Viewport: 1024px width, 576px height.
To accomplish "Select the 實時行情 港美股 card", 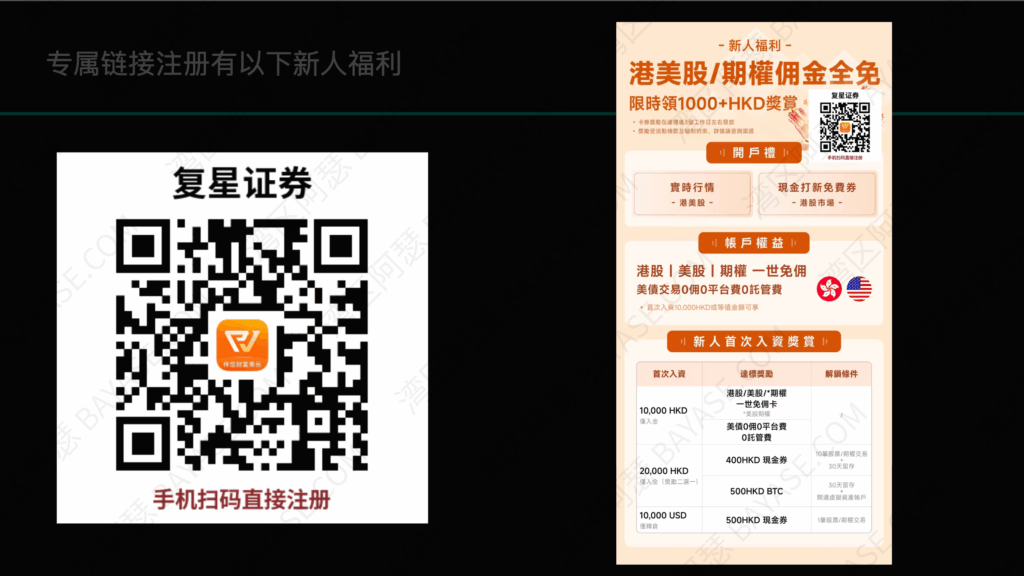I will coord(692,194).
